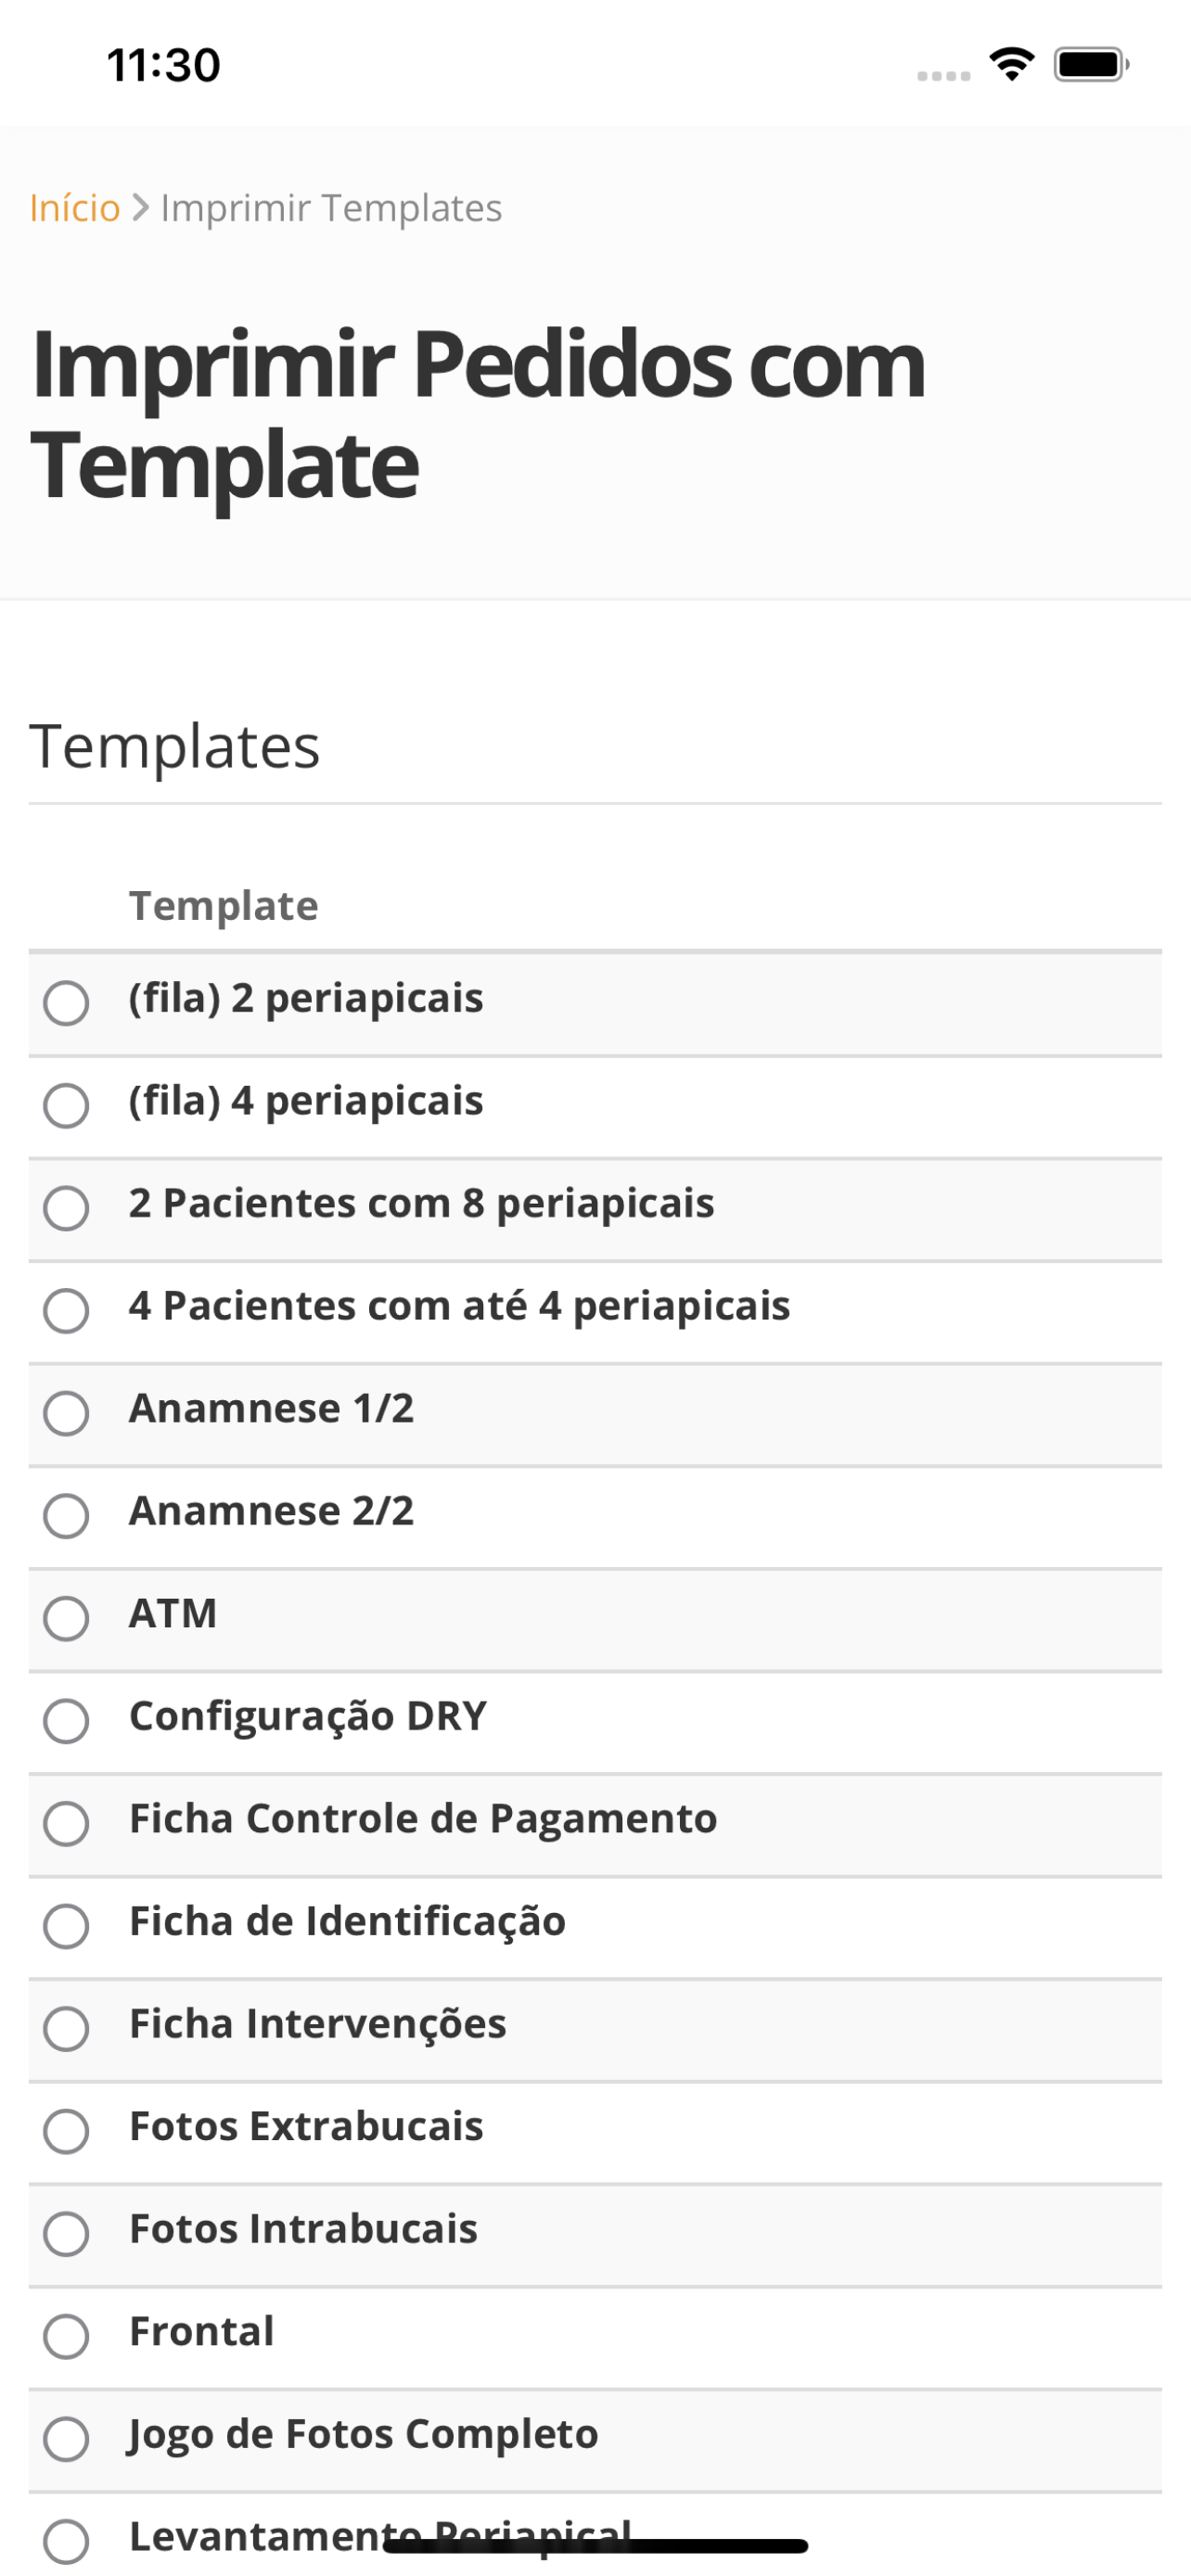The image size is (1191, 2576).
Task: Click the Imprimir Templates breadcrumb
Action: (x=331, y=208)
